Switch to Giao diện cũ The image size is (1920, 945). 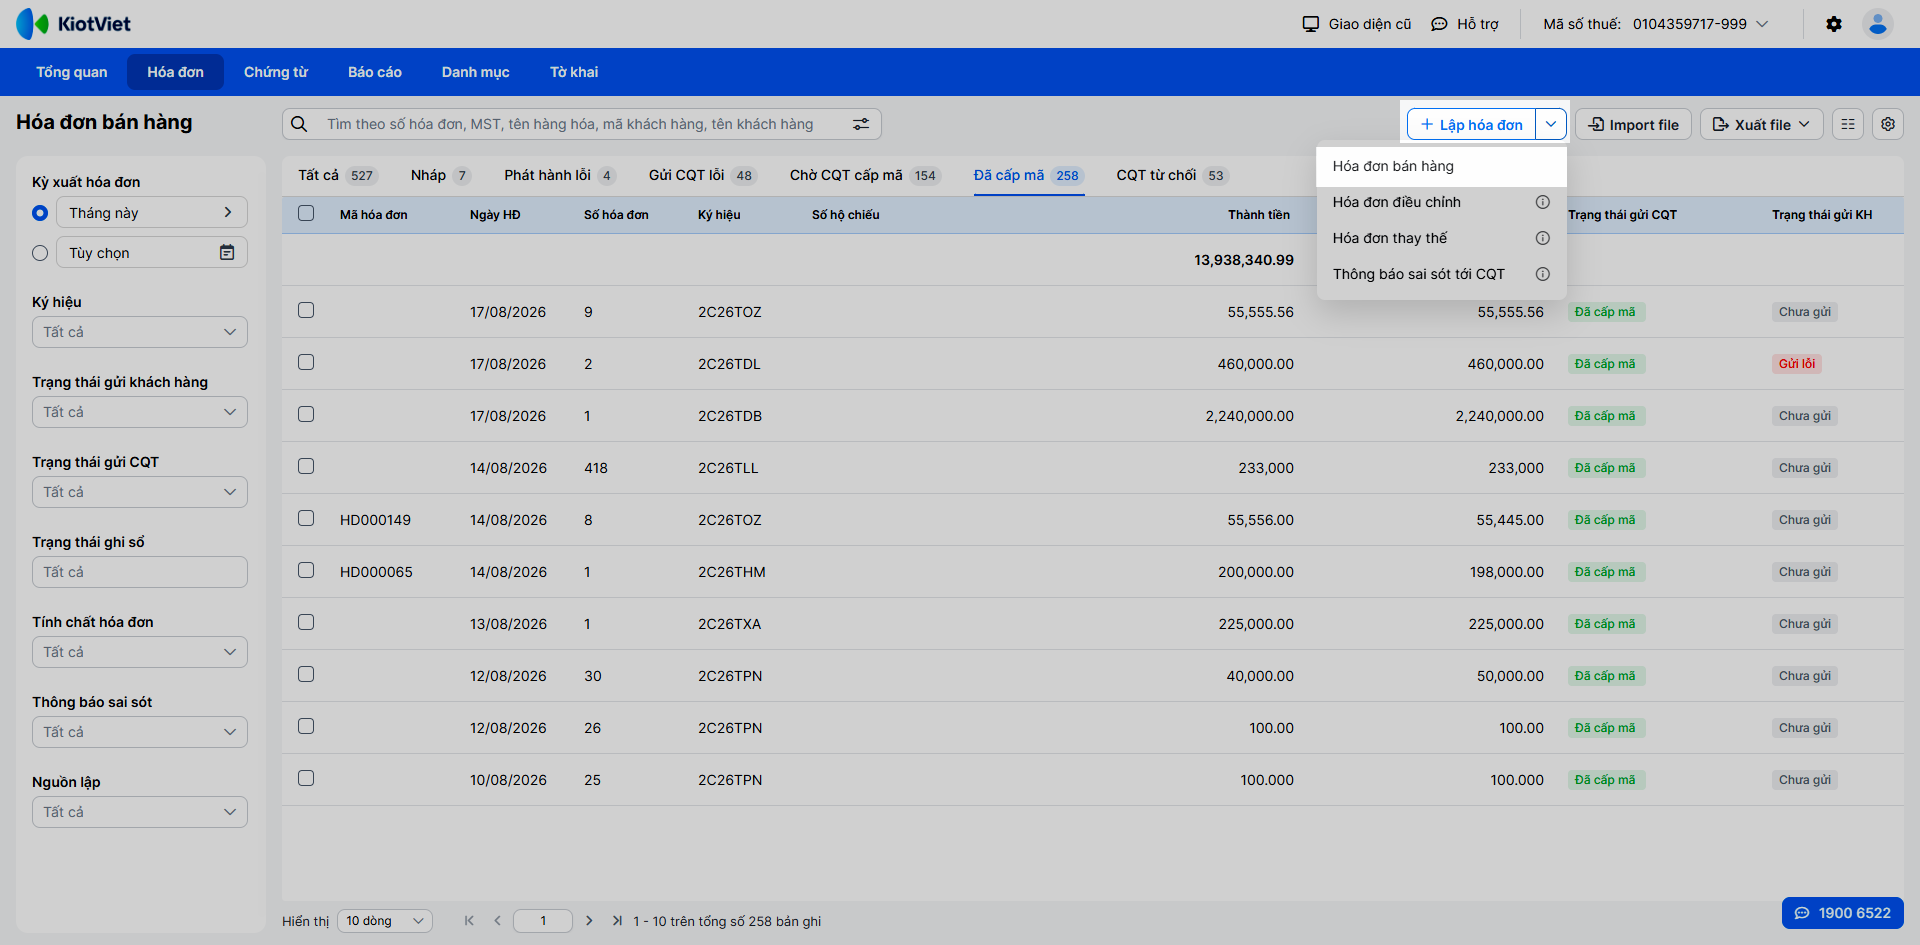tap(1357, 24)
